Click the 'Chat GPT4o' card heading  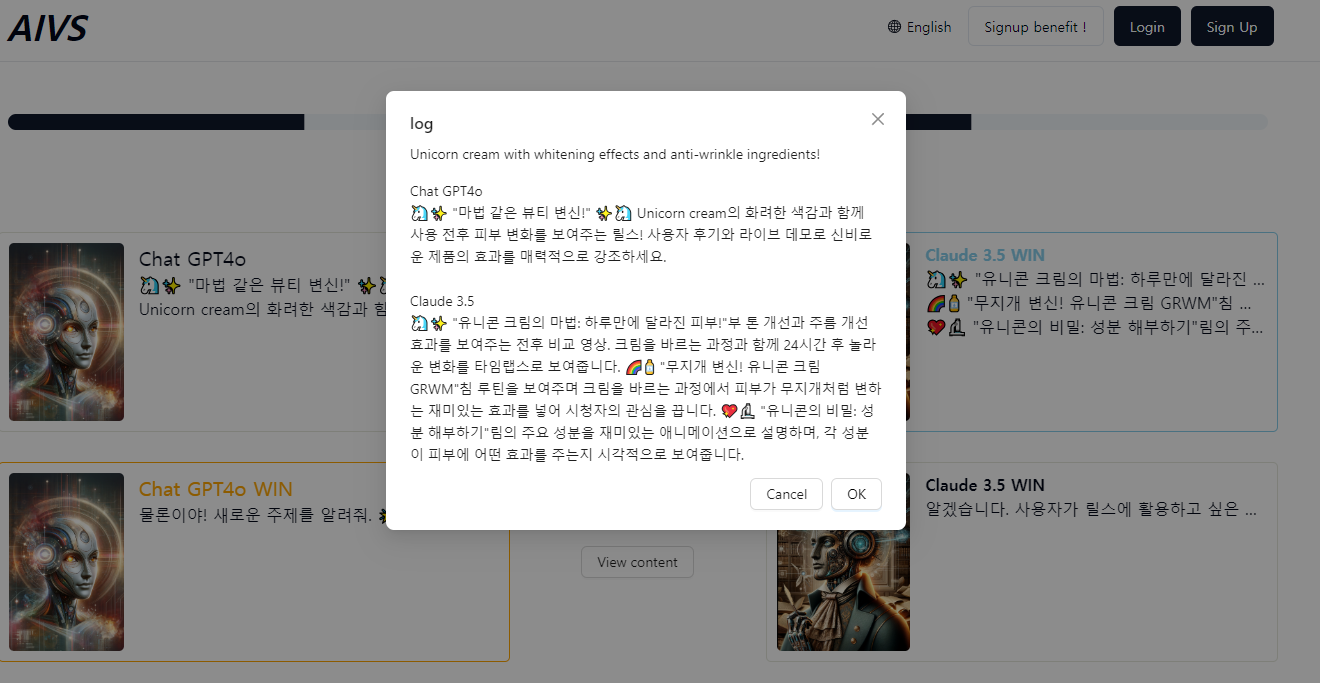[x=192, y=260]
